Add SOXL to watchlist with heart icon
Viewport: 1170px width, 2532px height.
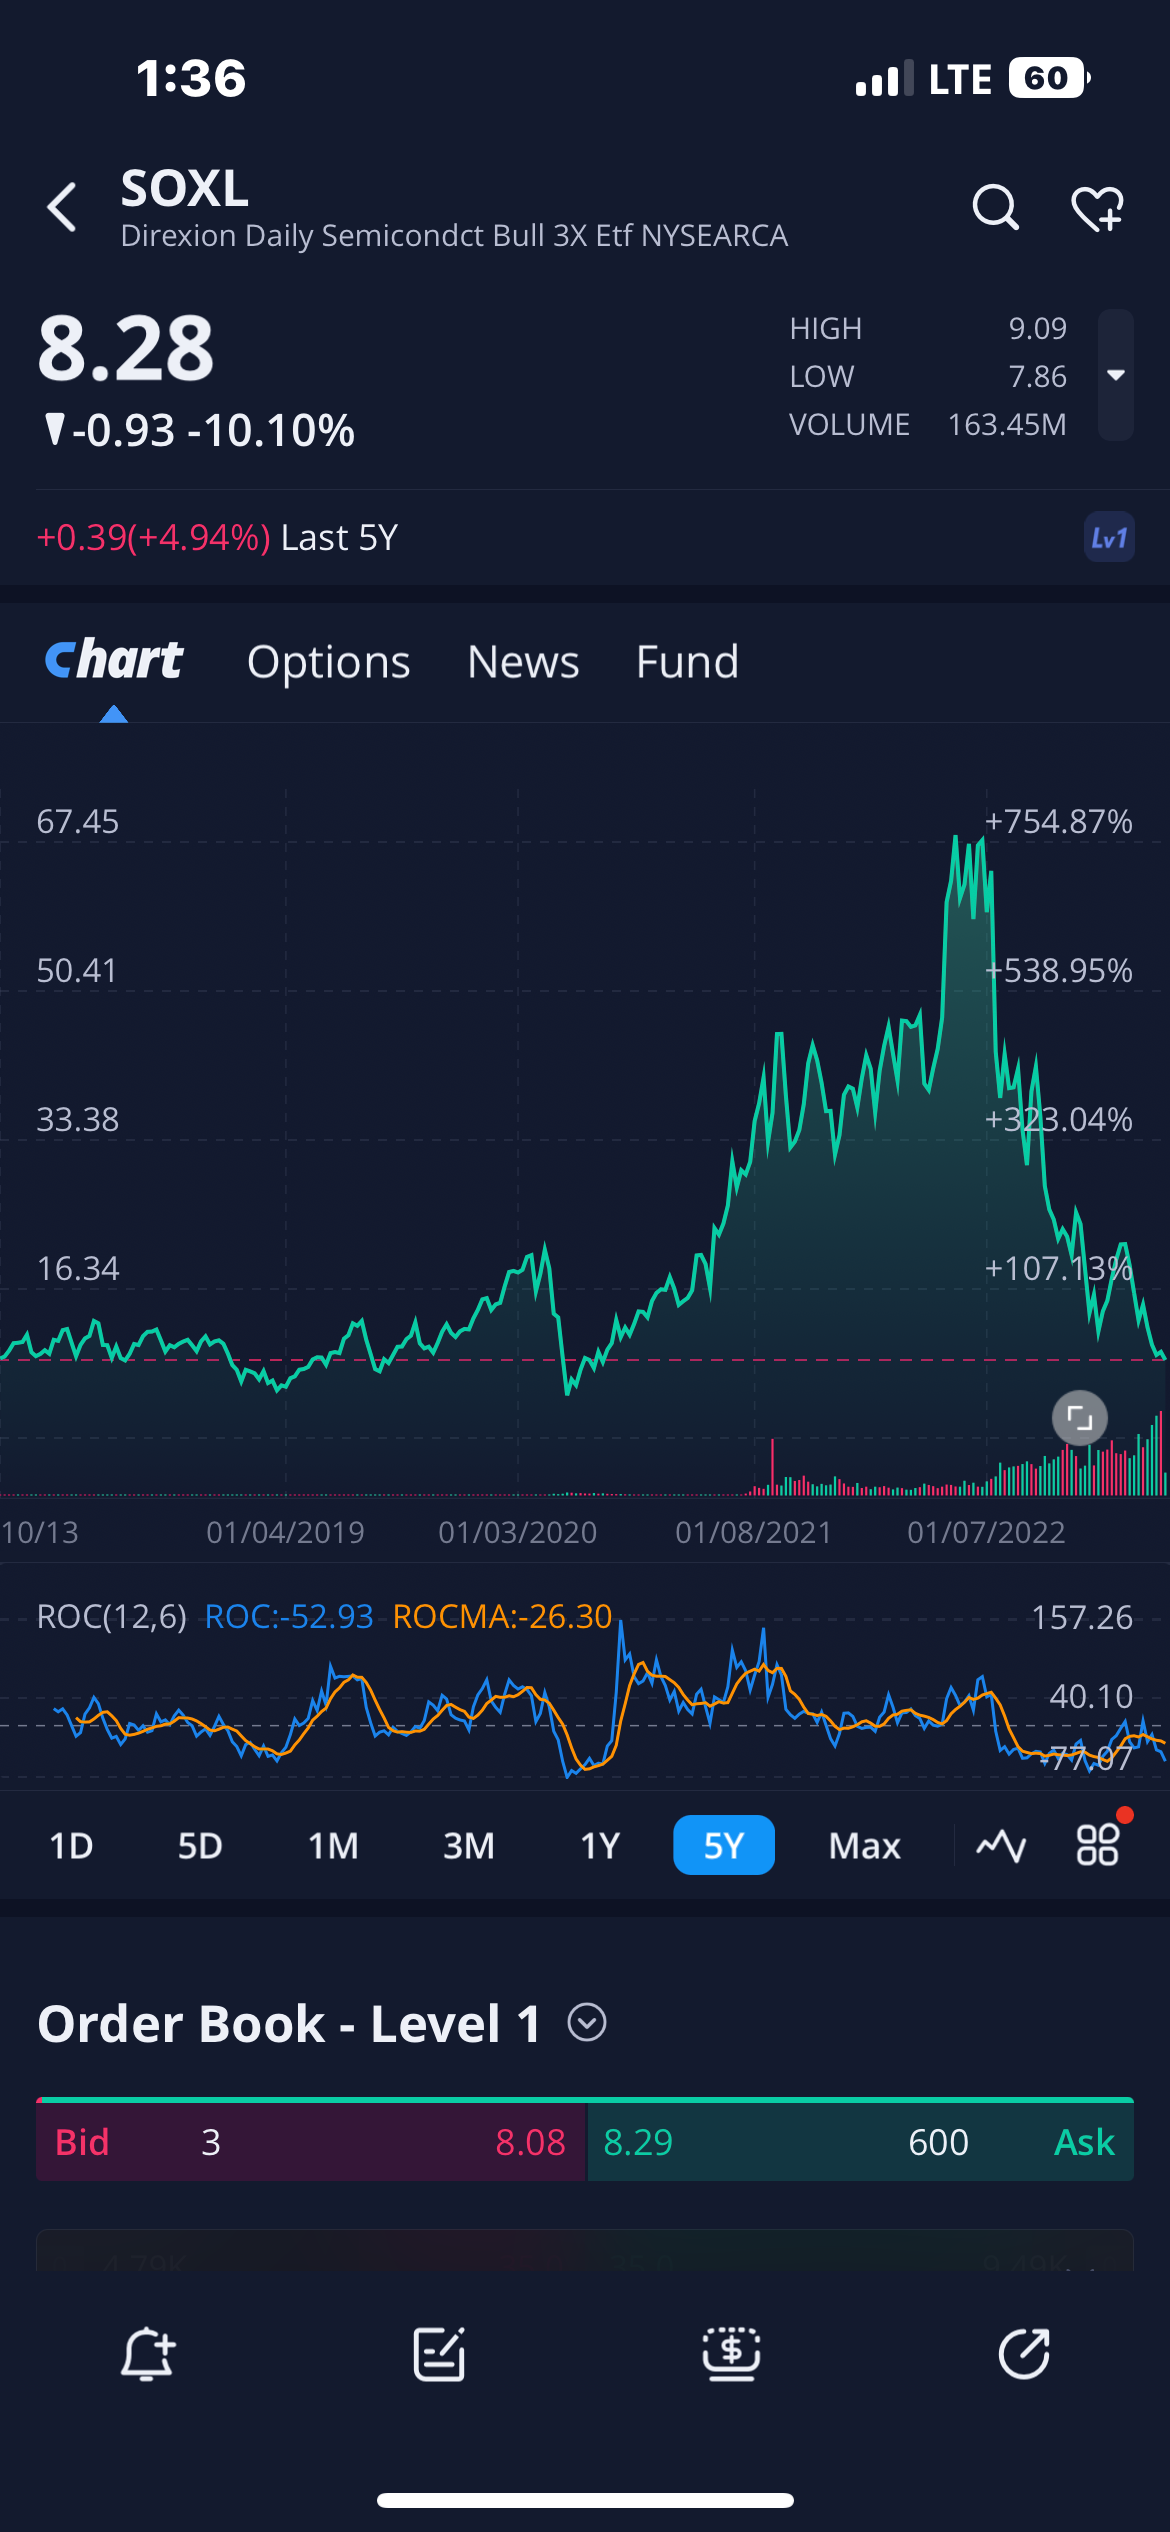1097,208
